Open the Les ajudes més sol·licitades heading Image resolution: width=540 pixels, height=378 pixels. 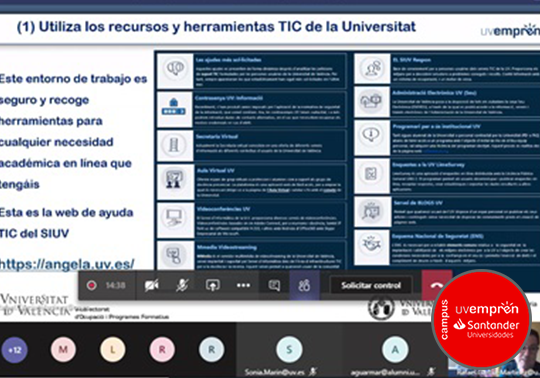228,60
